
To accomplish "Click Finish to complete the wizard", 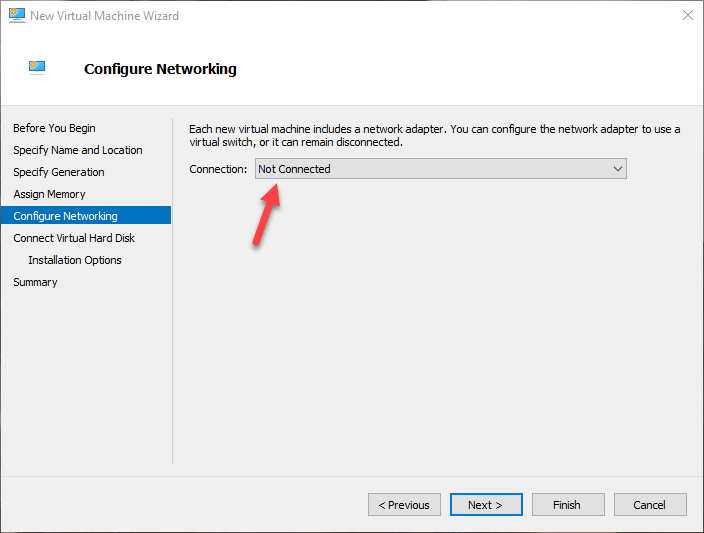I will pos(567,505).
